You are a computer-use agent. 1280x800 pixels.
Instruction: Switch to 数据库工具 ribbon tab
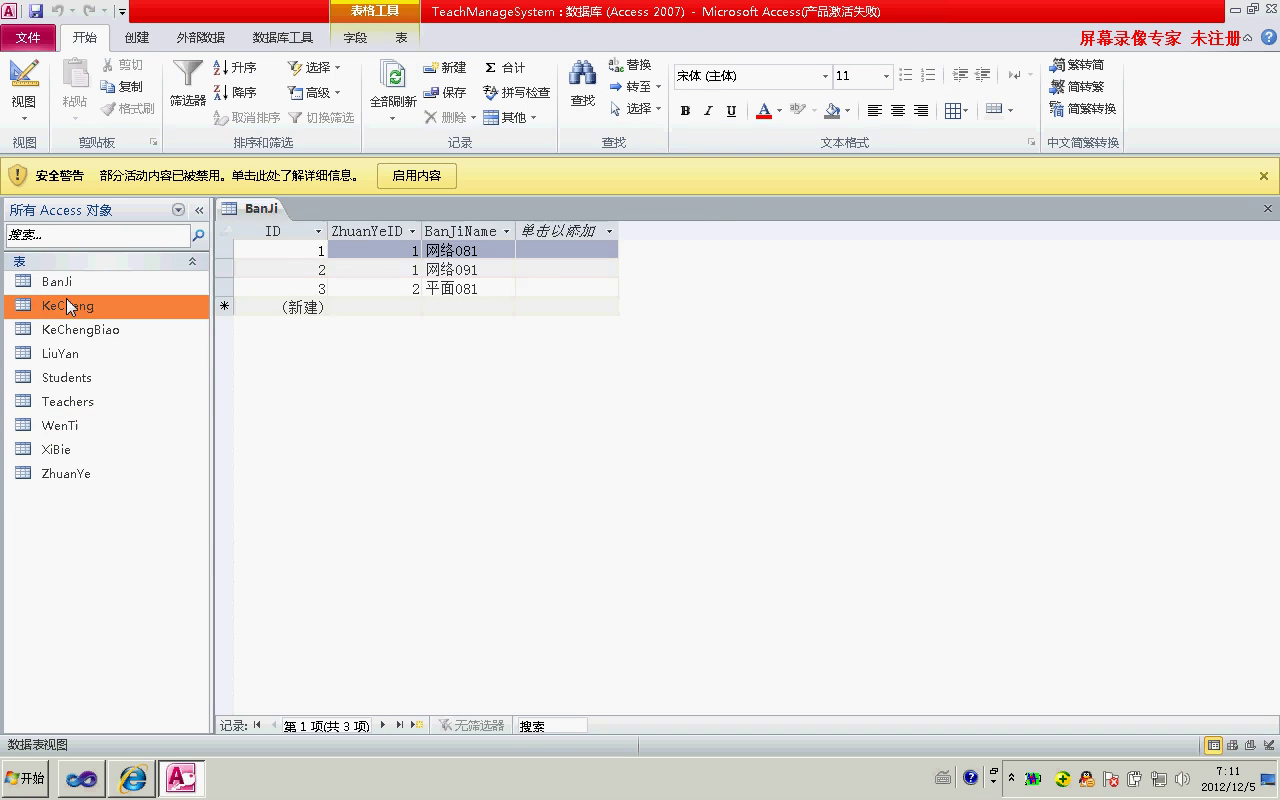pyautogui.click(x=283, y=37)
